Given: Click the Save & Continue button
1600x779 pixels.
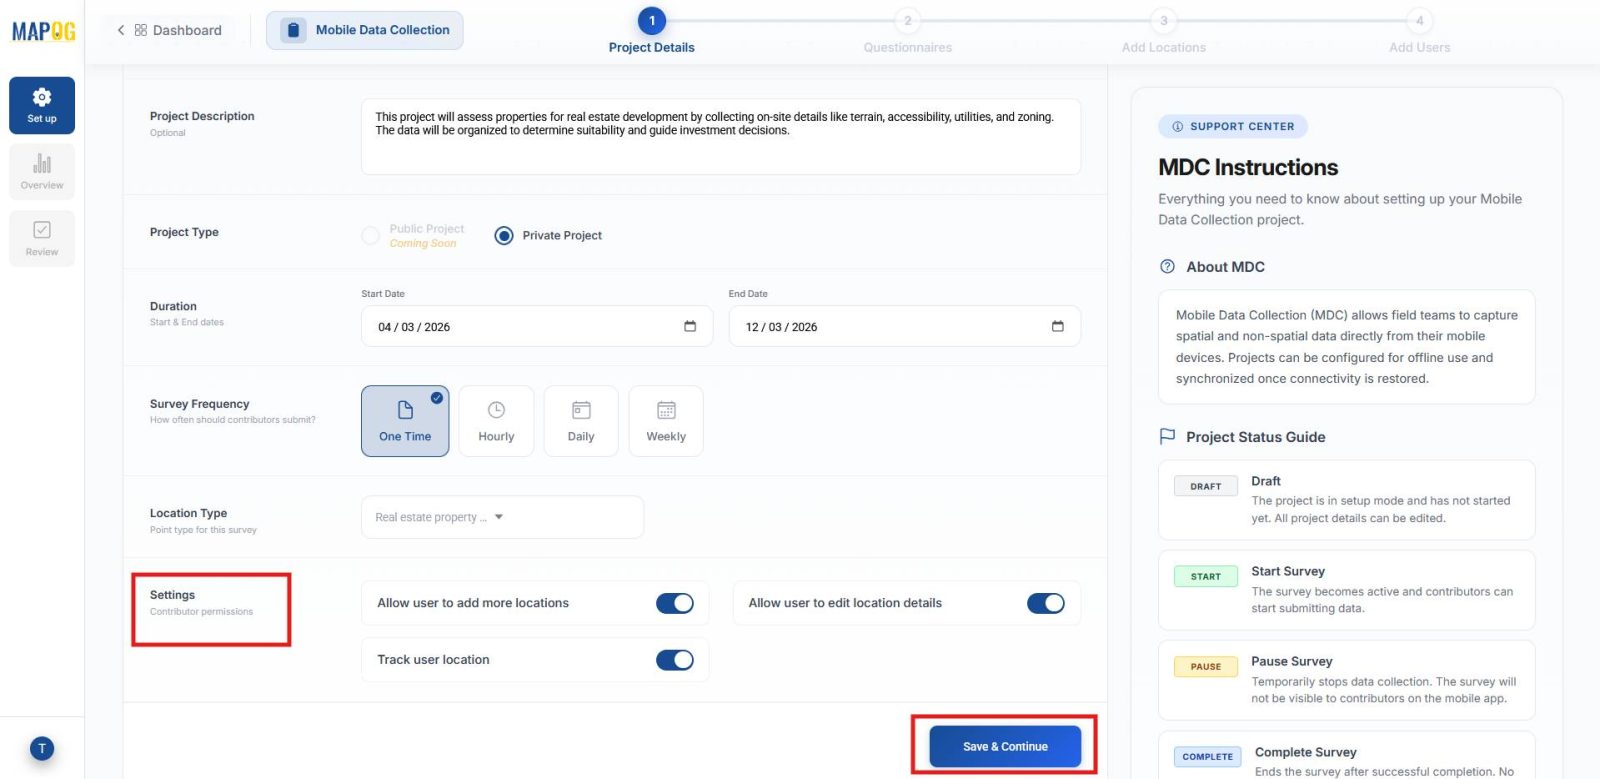Looking at the screenshot, I should (1005, 746).
